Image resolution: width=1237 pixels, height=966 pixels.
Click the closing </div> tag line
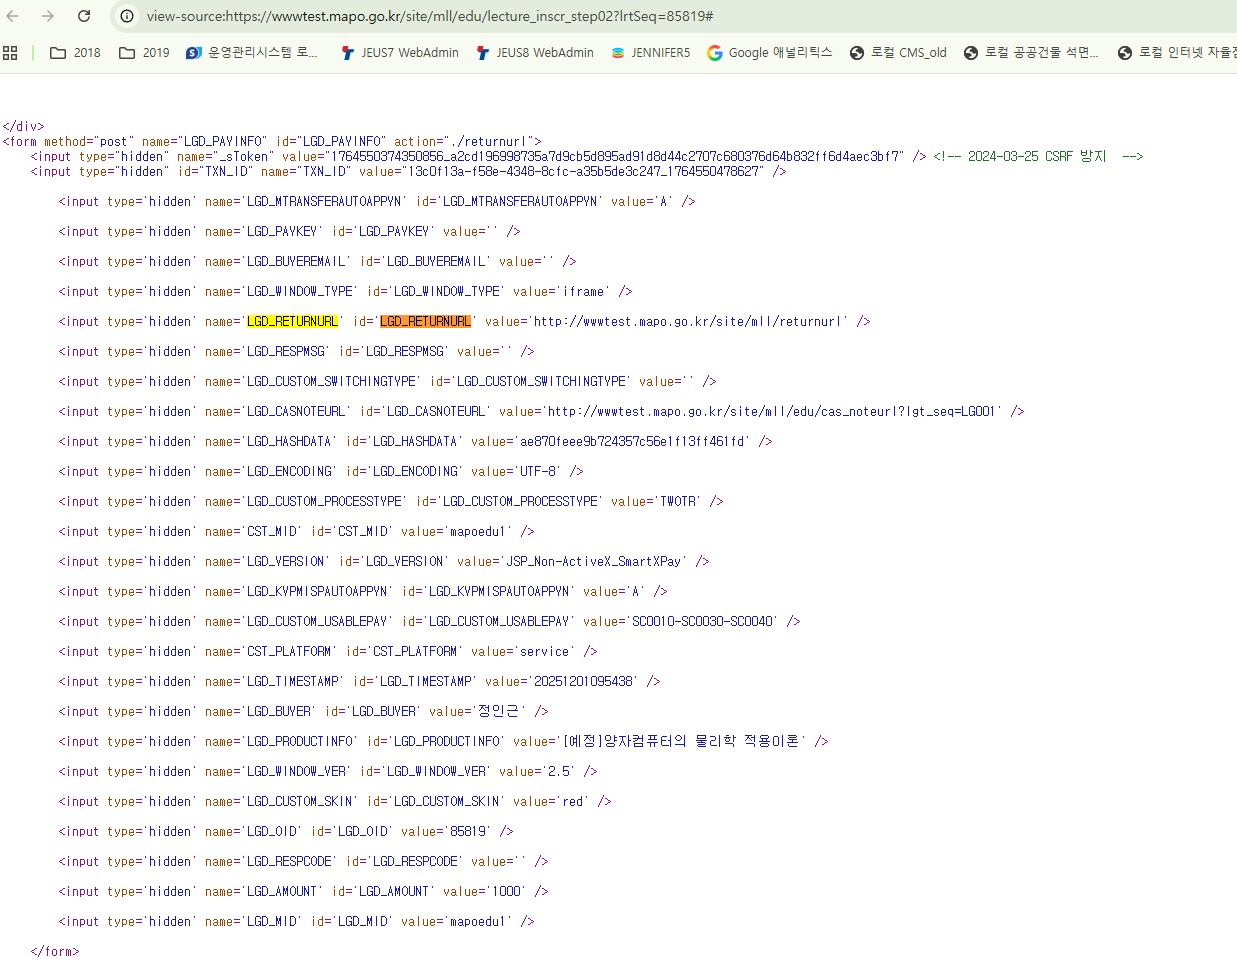23,126
